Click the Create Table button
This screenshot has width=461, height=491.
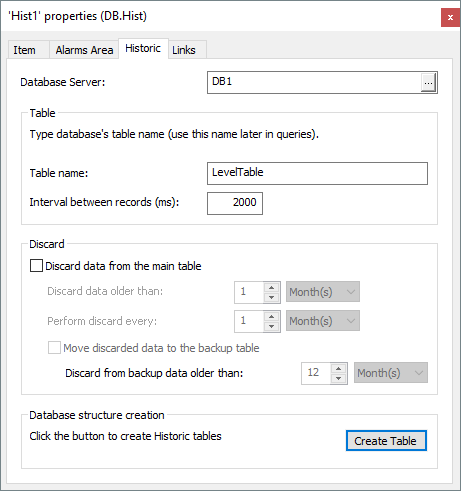coord(386,441)
